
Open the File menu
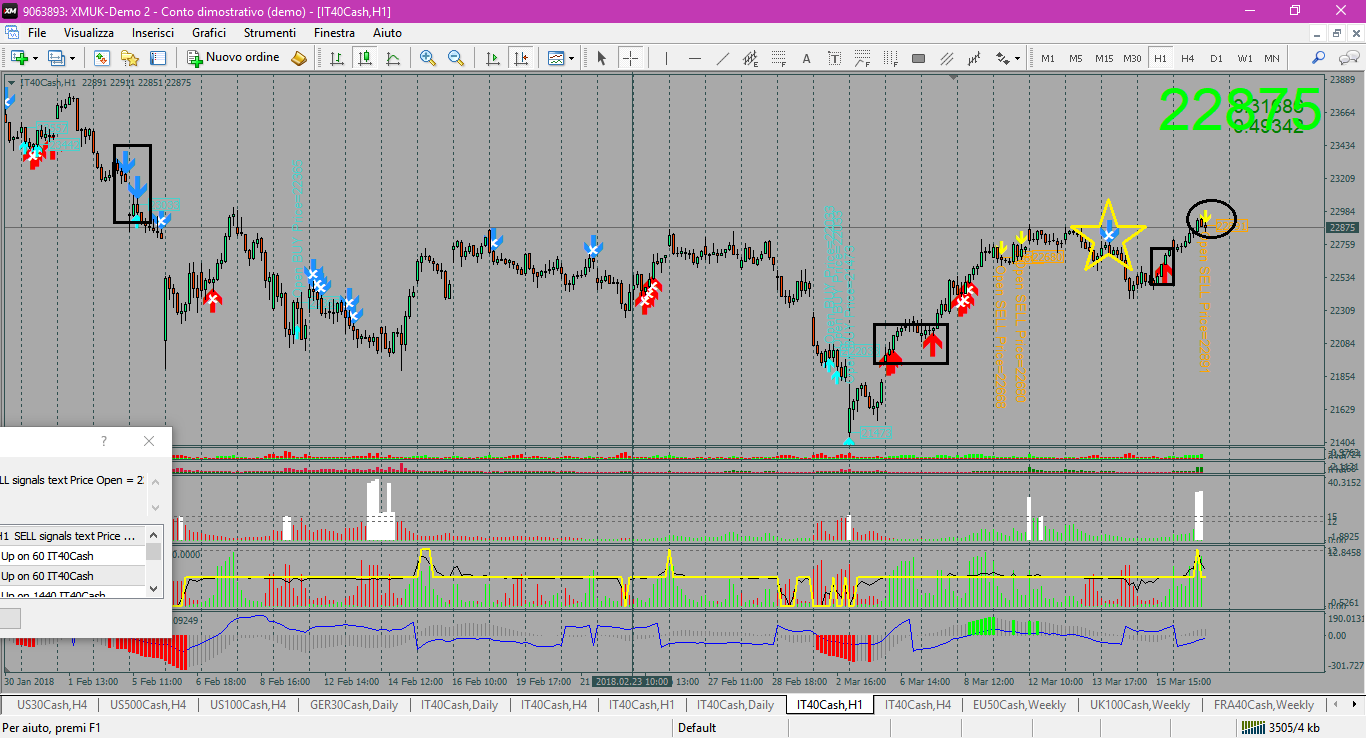pos(37,33)
